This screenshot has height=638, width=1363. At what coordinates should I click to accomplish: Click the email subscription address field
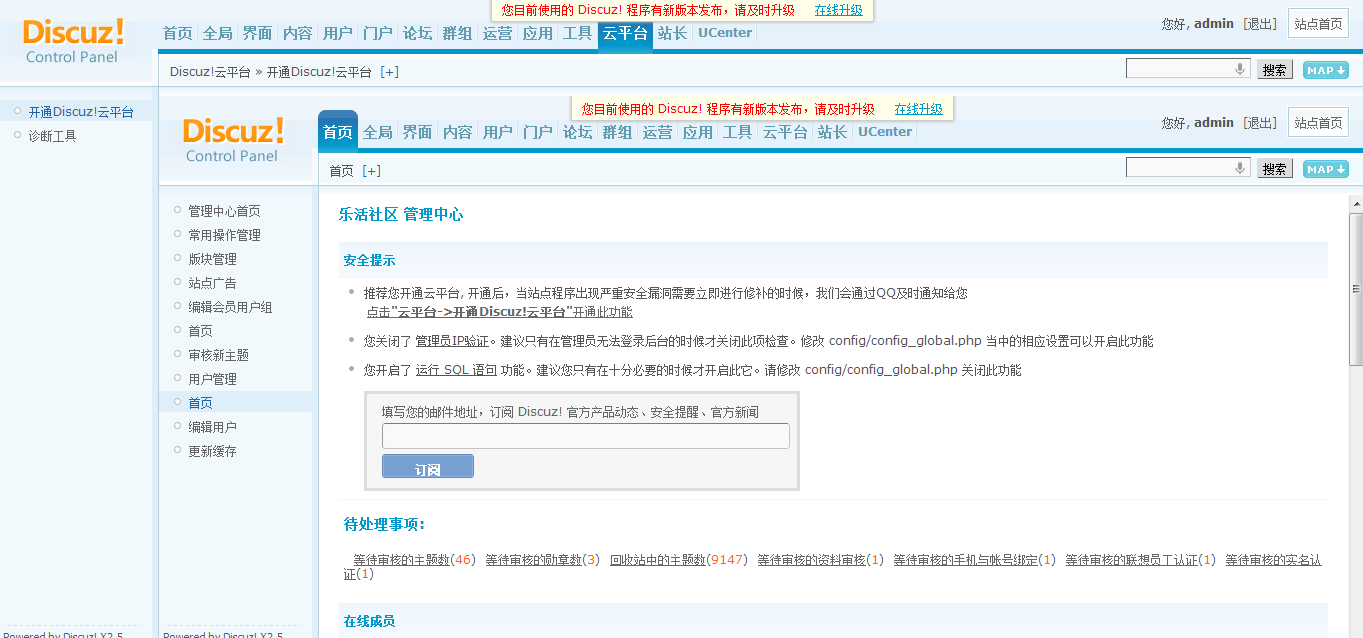click(586, 436)
